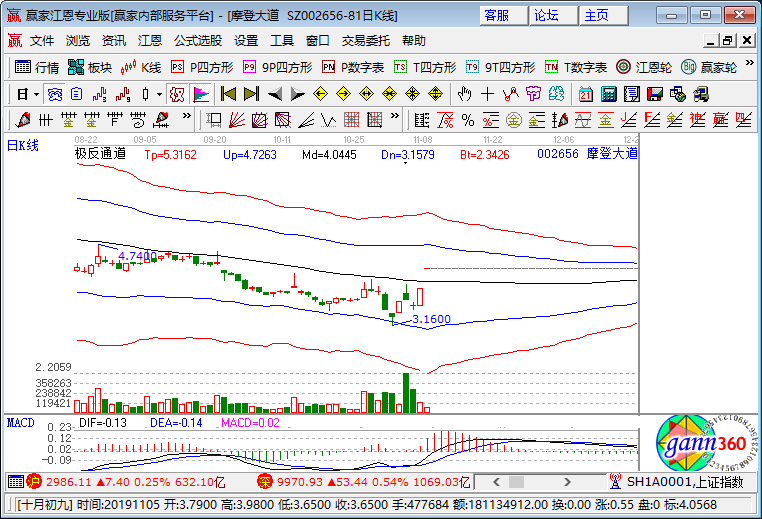Click the black percent sign tool
Screen dimensions: 762x519
click(x=468, y=120)
